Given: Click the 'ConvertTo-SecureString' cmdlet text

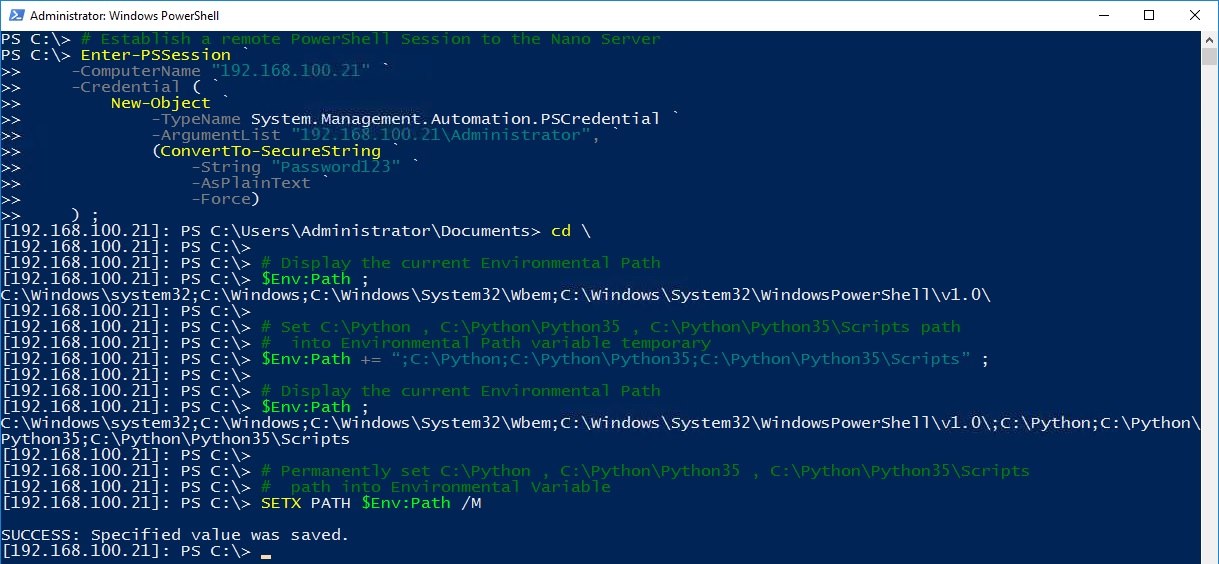Looking at the screenshot, I should (x=270, y=151).
